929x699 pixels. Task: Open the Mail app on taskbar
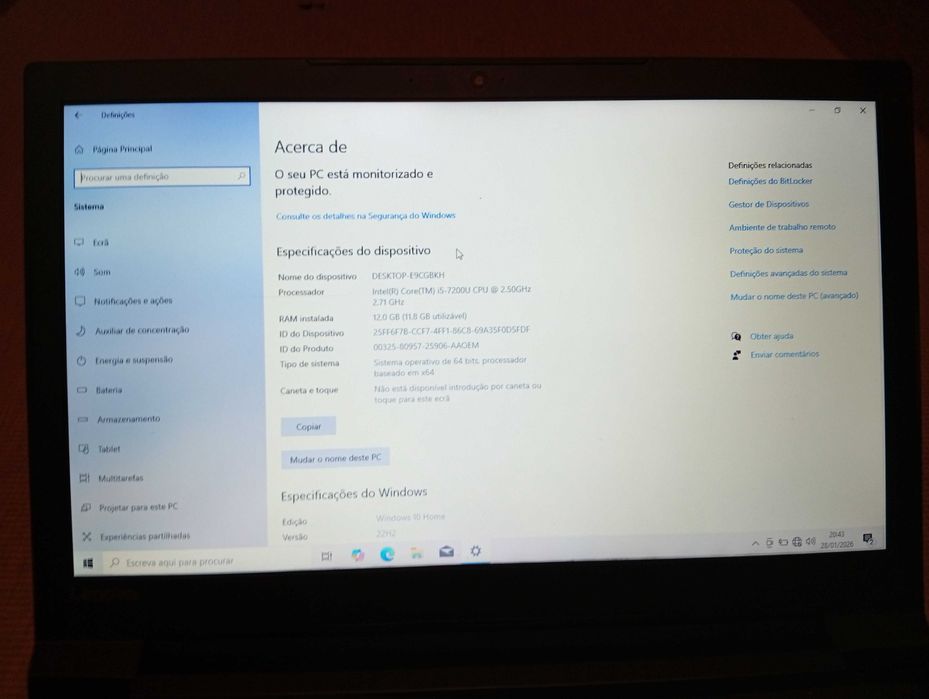446,552
